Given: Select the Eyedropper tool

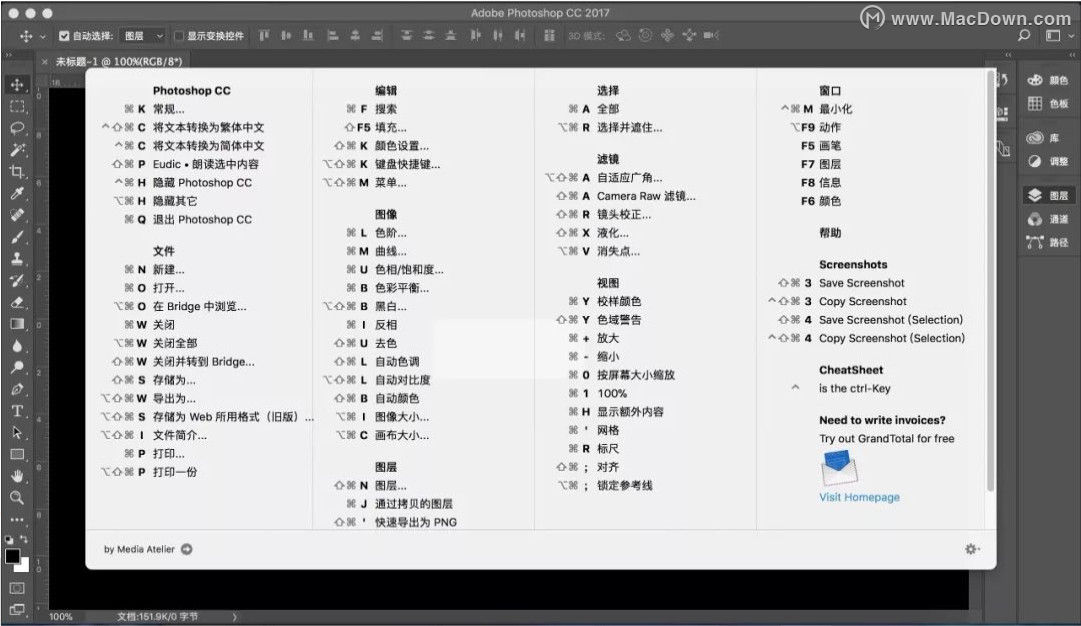Looking at the screenshot, I should tap(17, 194).
